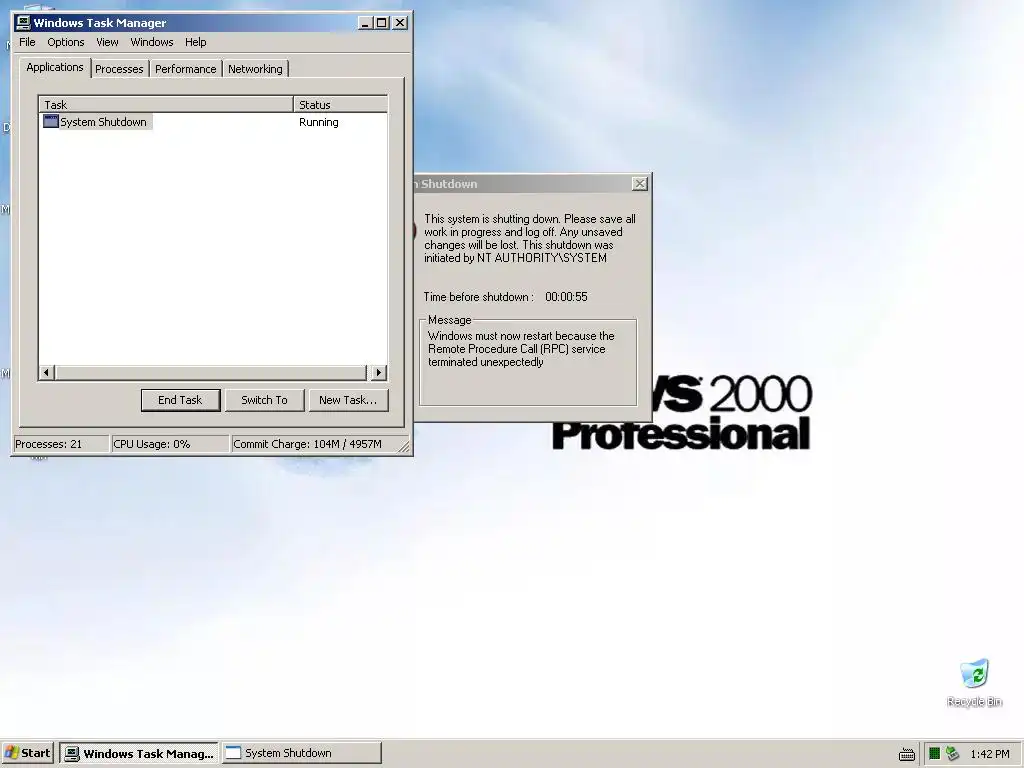Click the Task Manager title bar icon
Screen dimensions: 1024x768
23,23
